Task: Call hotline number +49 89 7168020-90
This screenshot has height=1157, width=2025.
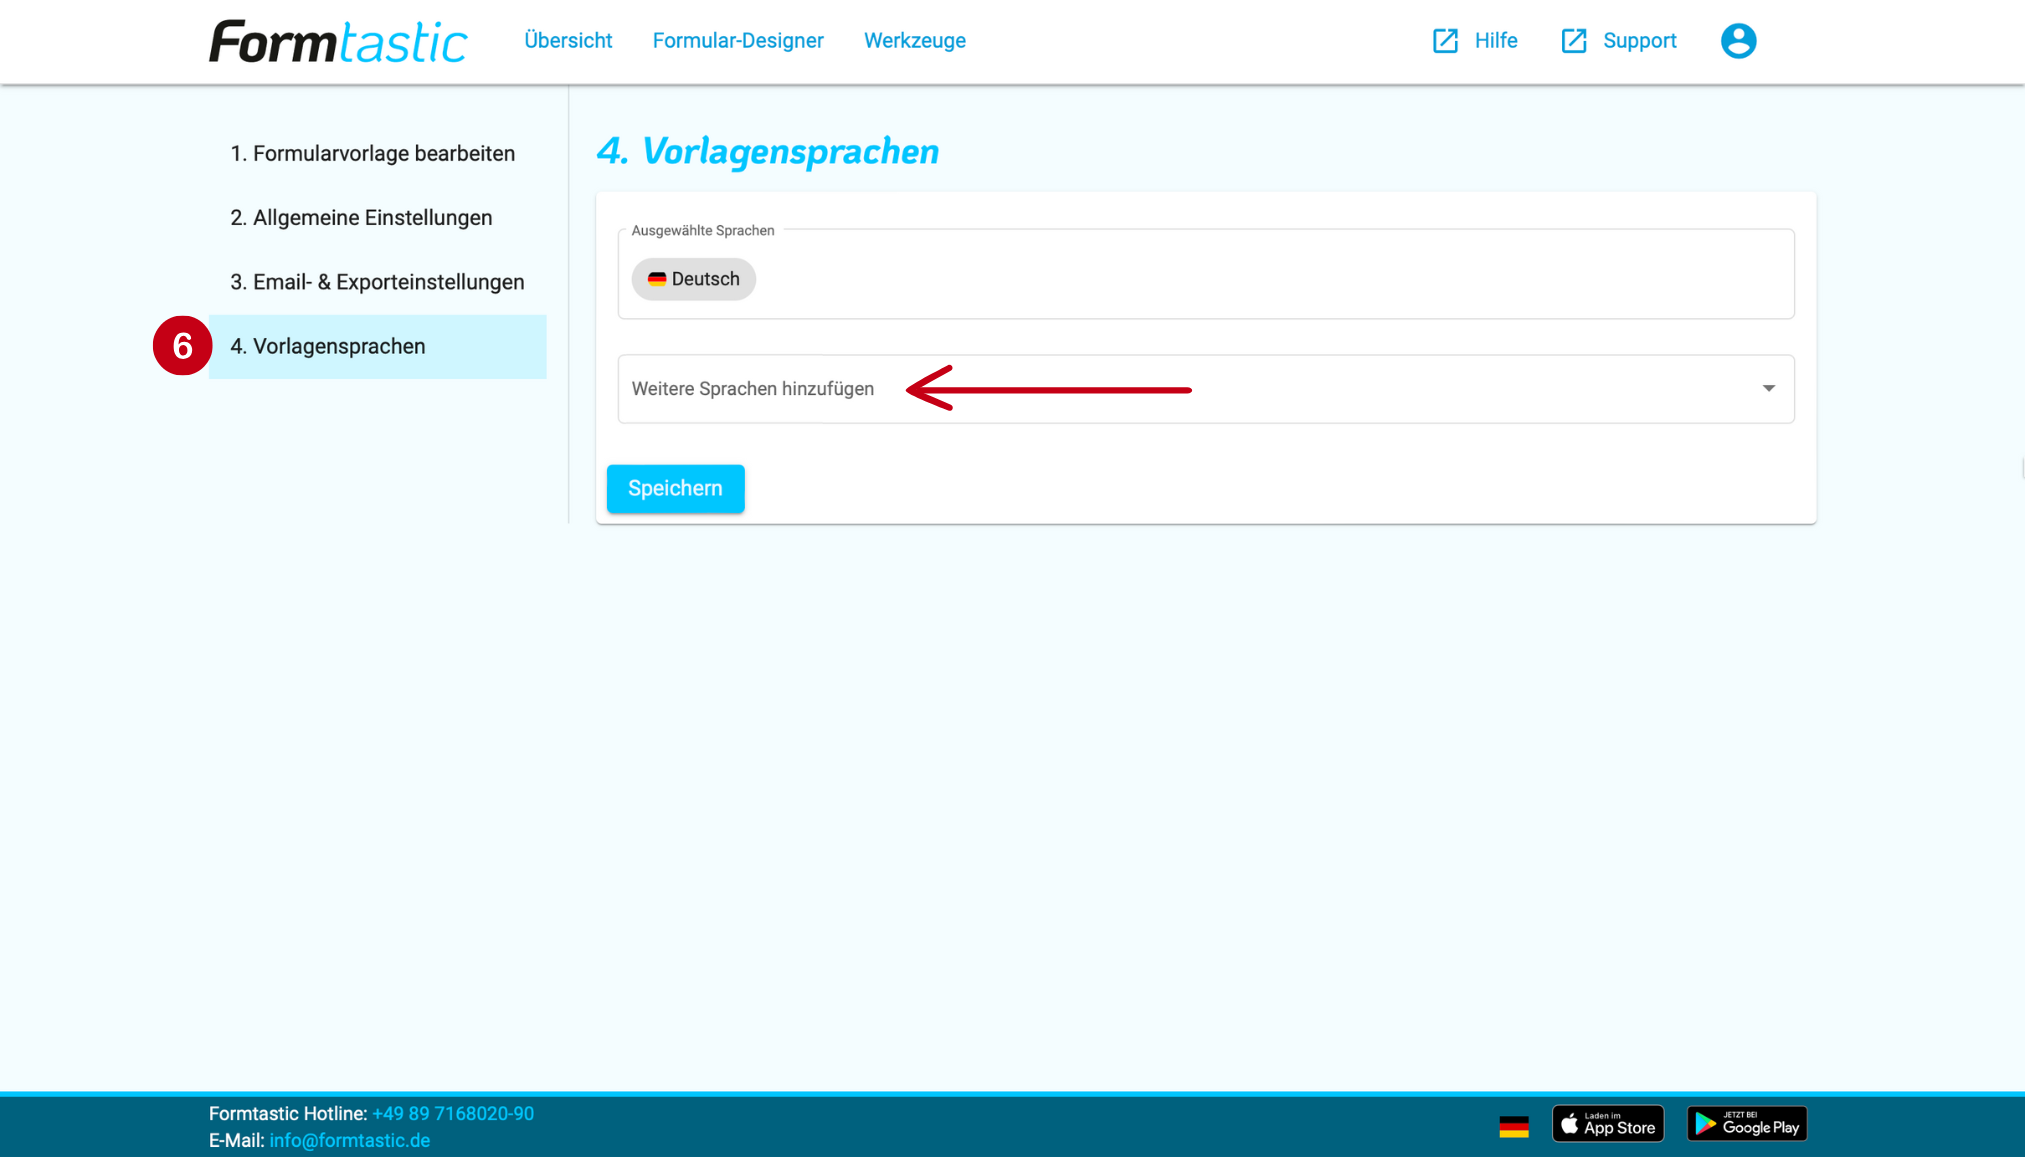Action: point(453,1114)
